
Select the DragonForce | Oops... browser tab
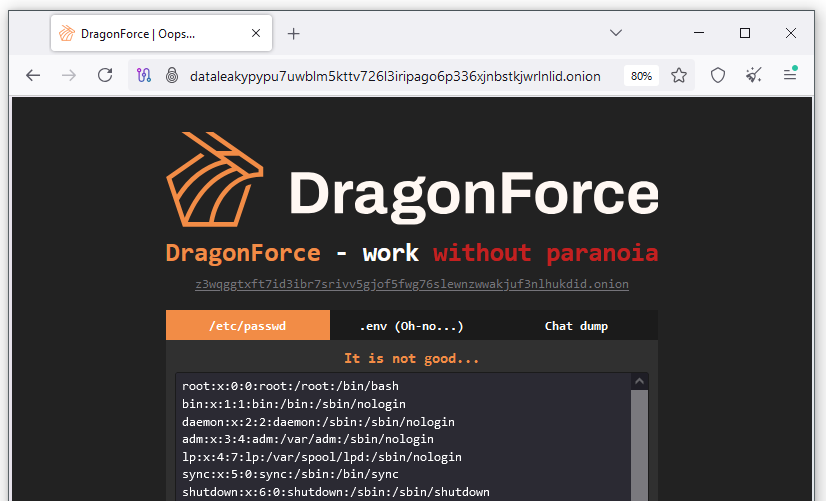pyautogui.click(x=161, y=33)
